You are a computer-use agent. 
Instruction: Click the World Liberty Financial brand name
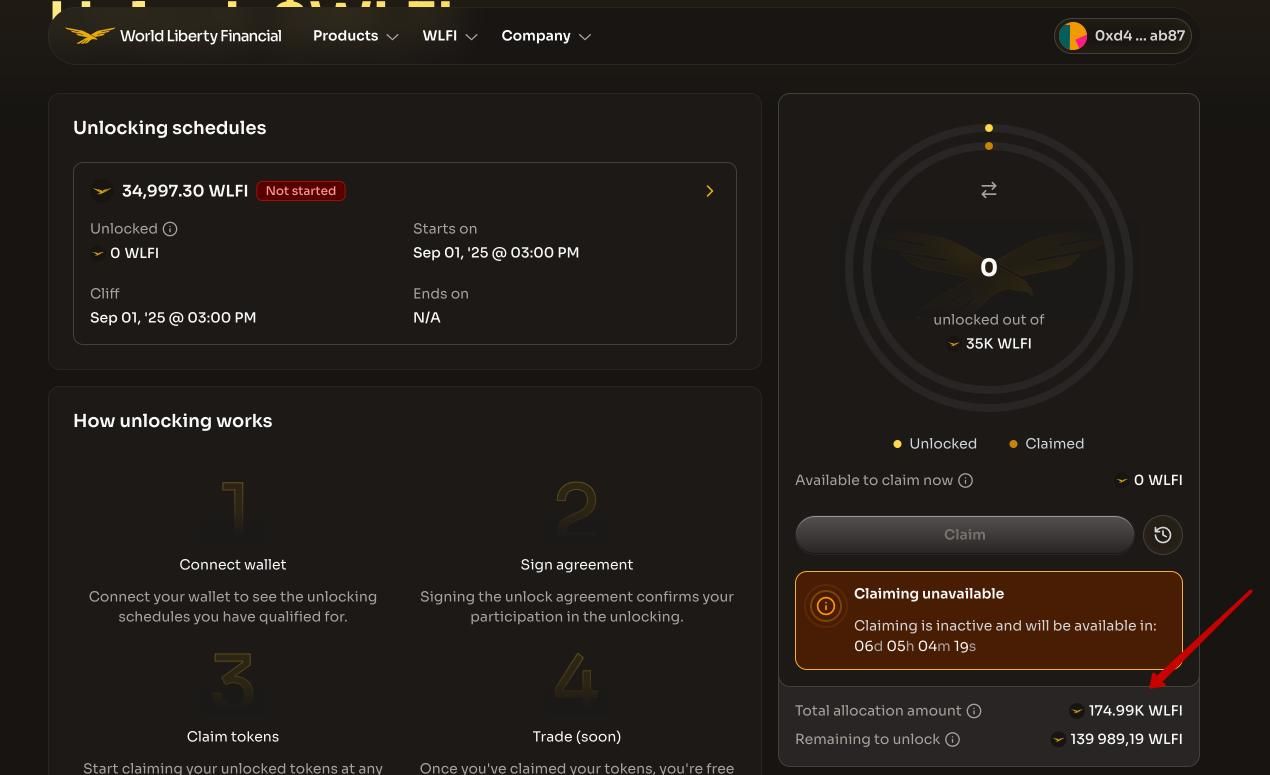click(201, 36)
